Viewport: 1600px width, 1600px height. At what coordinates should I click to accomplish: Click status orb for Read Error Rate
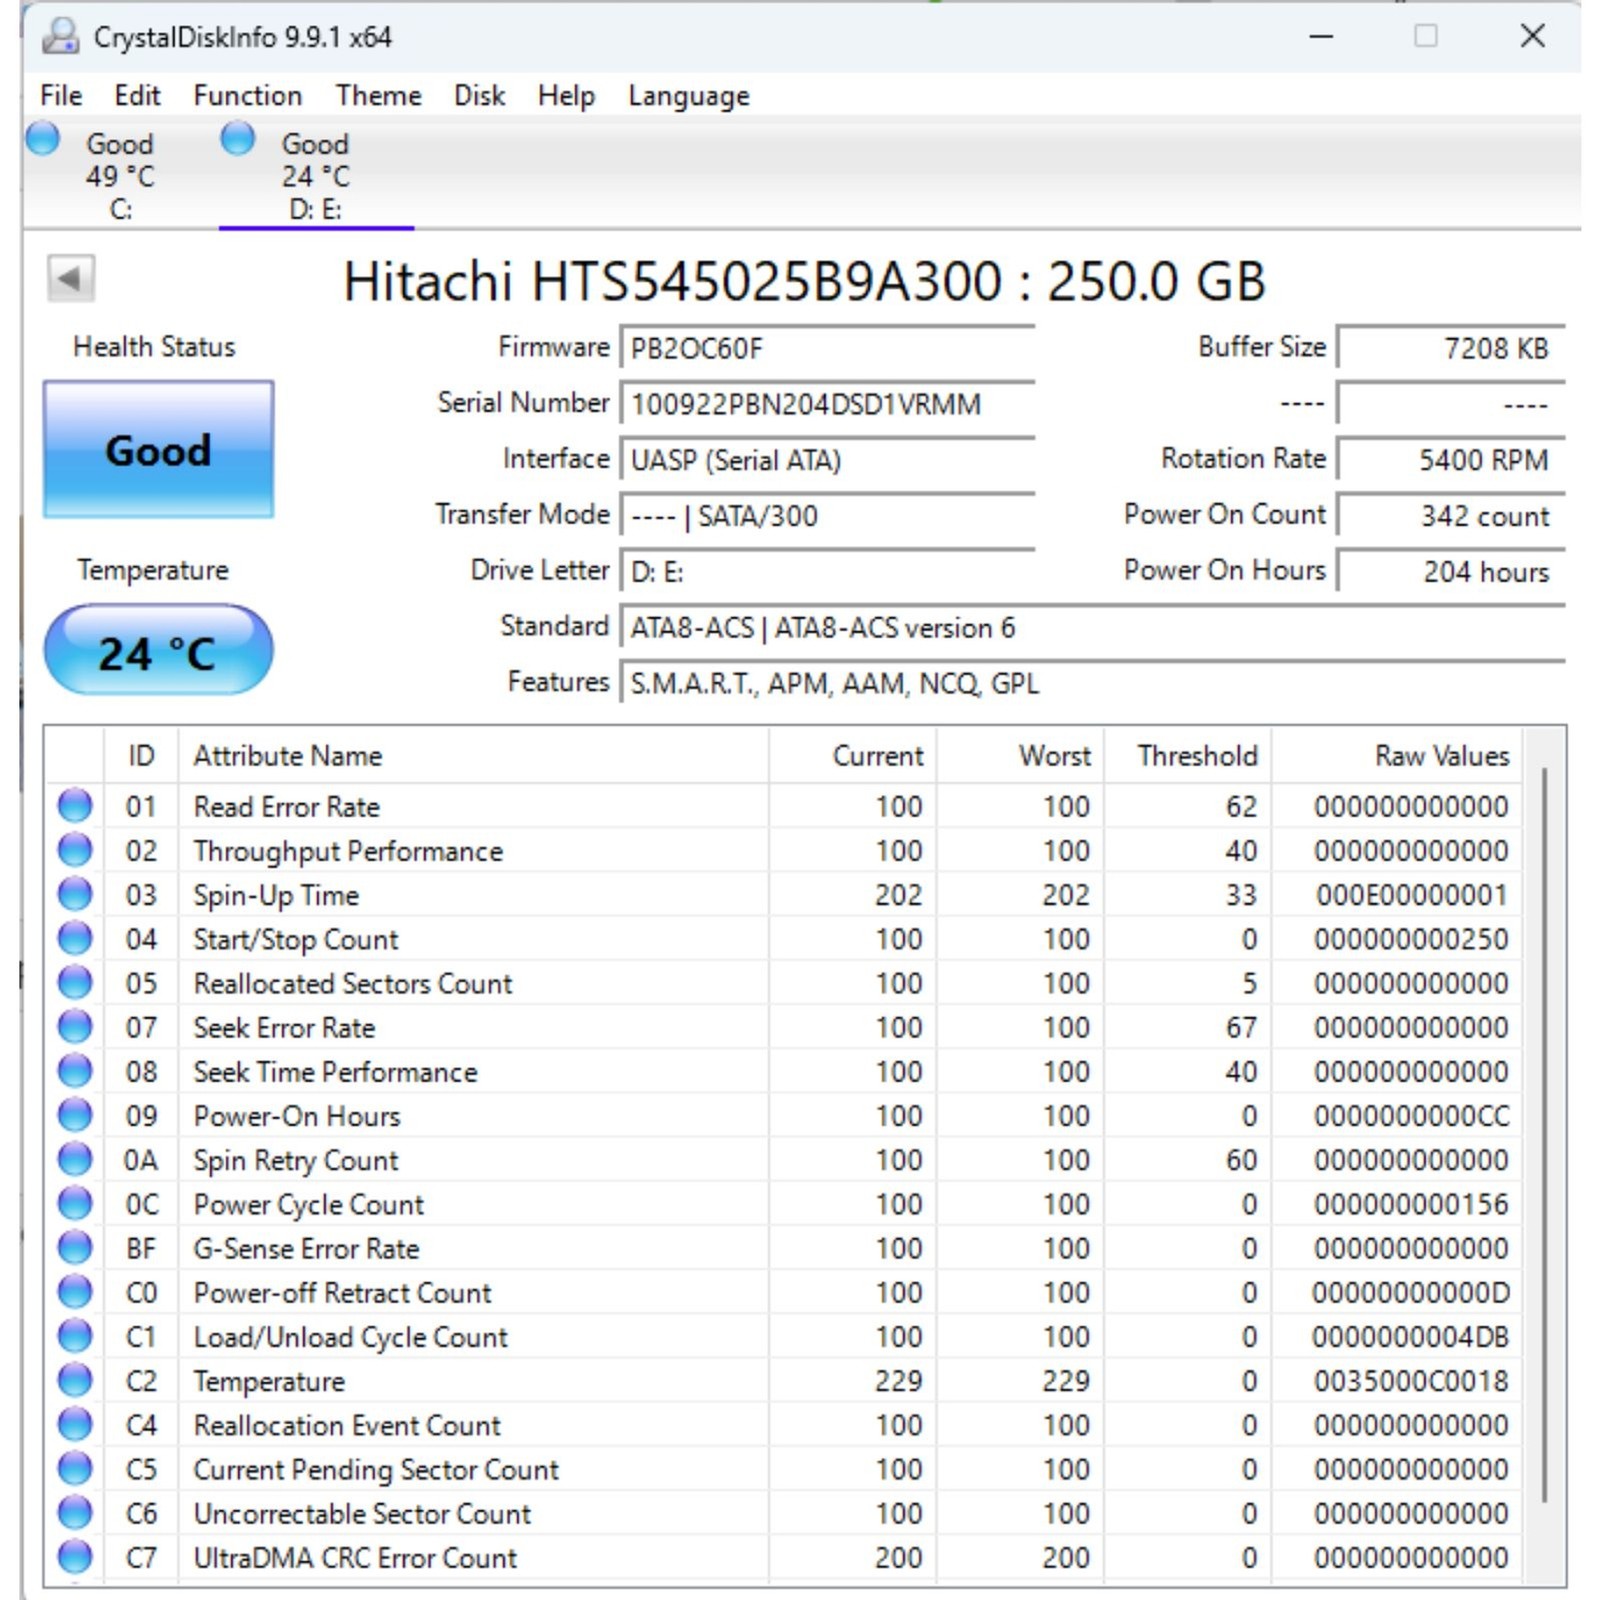(x=75, y=805)
